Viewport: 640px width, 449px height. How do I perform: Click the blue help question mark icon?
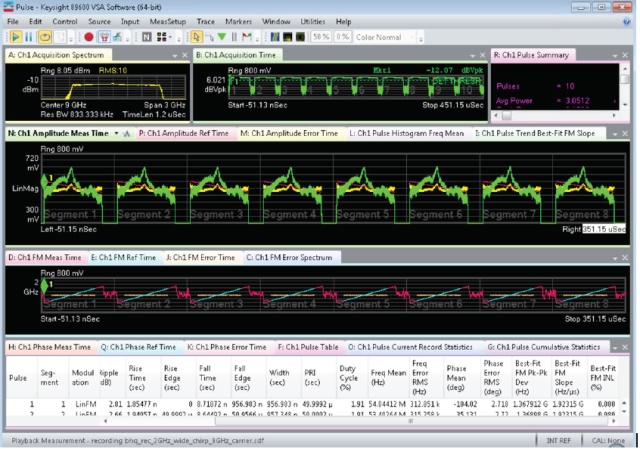[627, 22]
